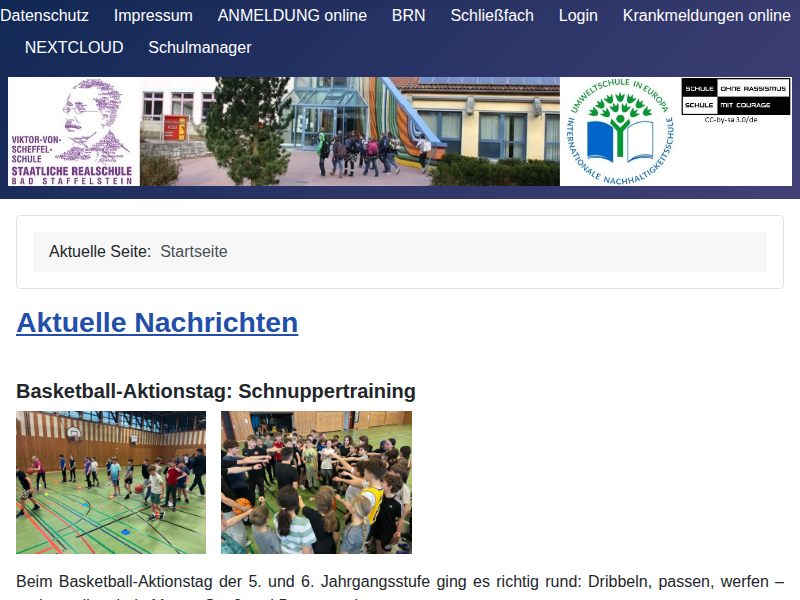Open the Schließfach page
This screenshot has height=600, width=800.
click(492, 15)
